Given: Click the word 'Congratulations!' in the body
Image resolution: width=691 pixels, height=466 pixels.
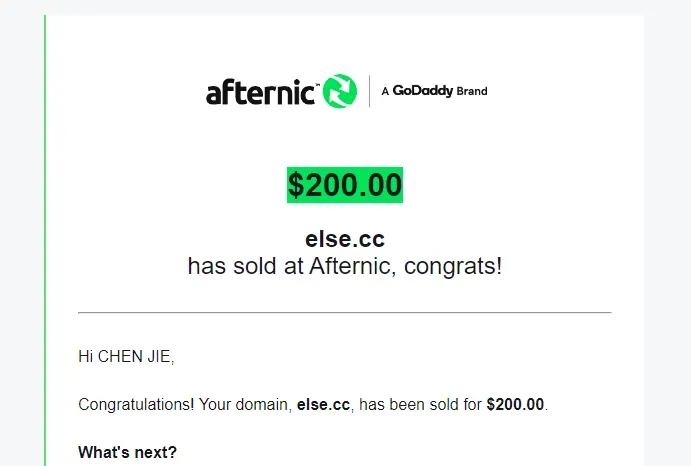Looking at the screenshot, I should pyautogui.click(x=136, y=404).
